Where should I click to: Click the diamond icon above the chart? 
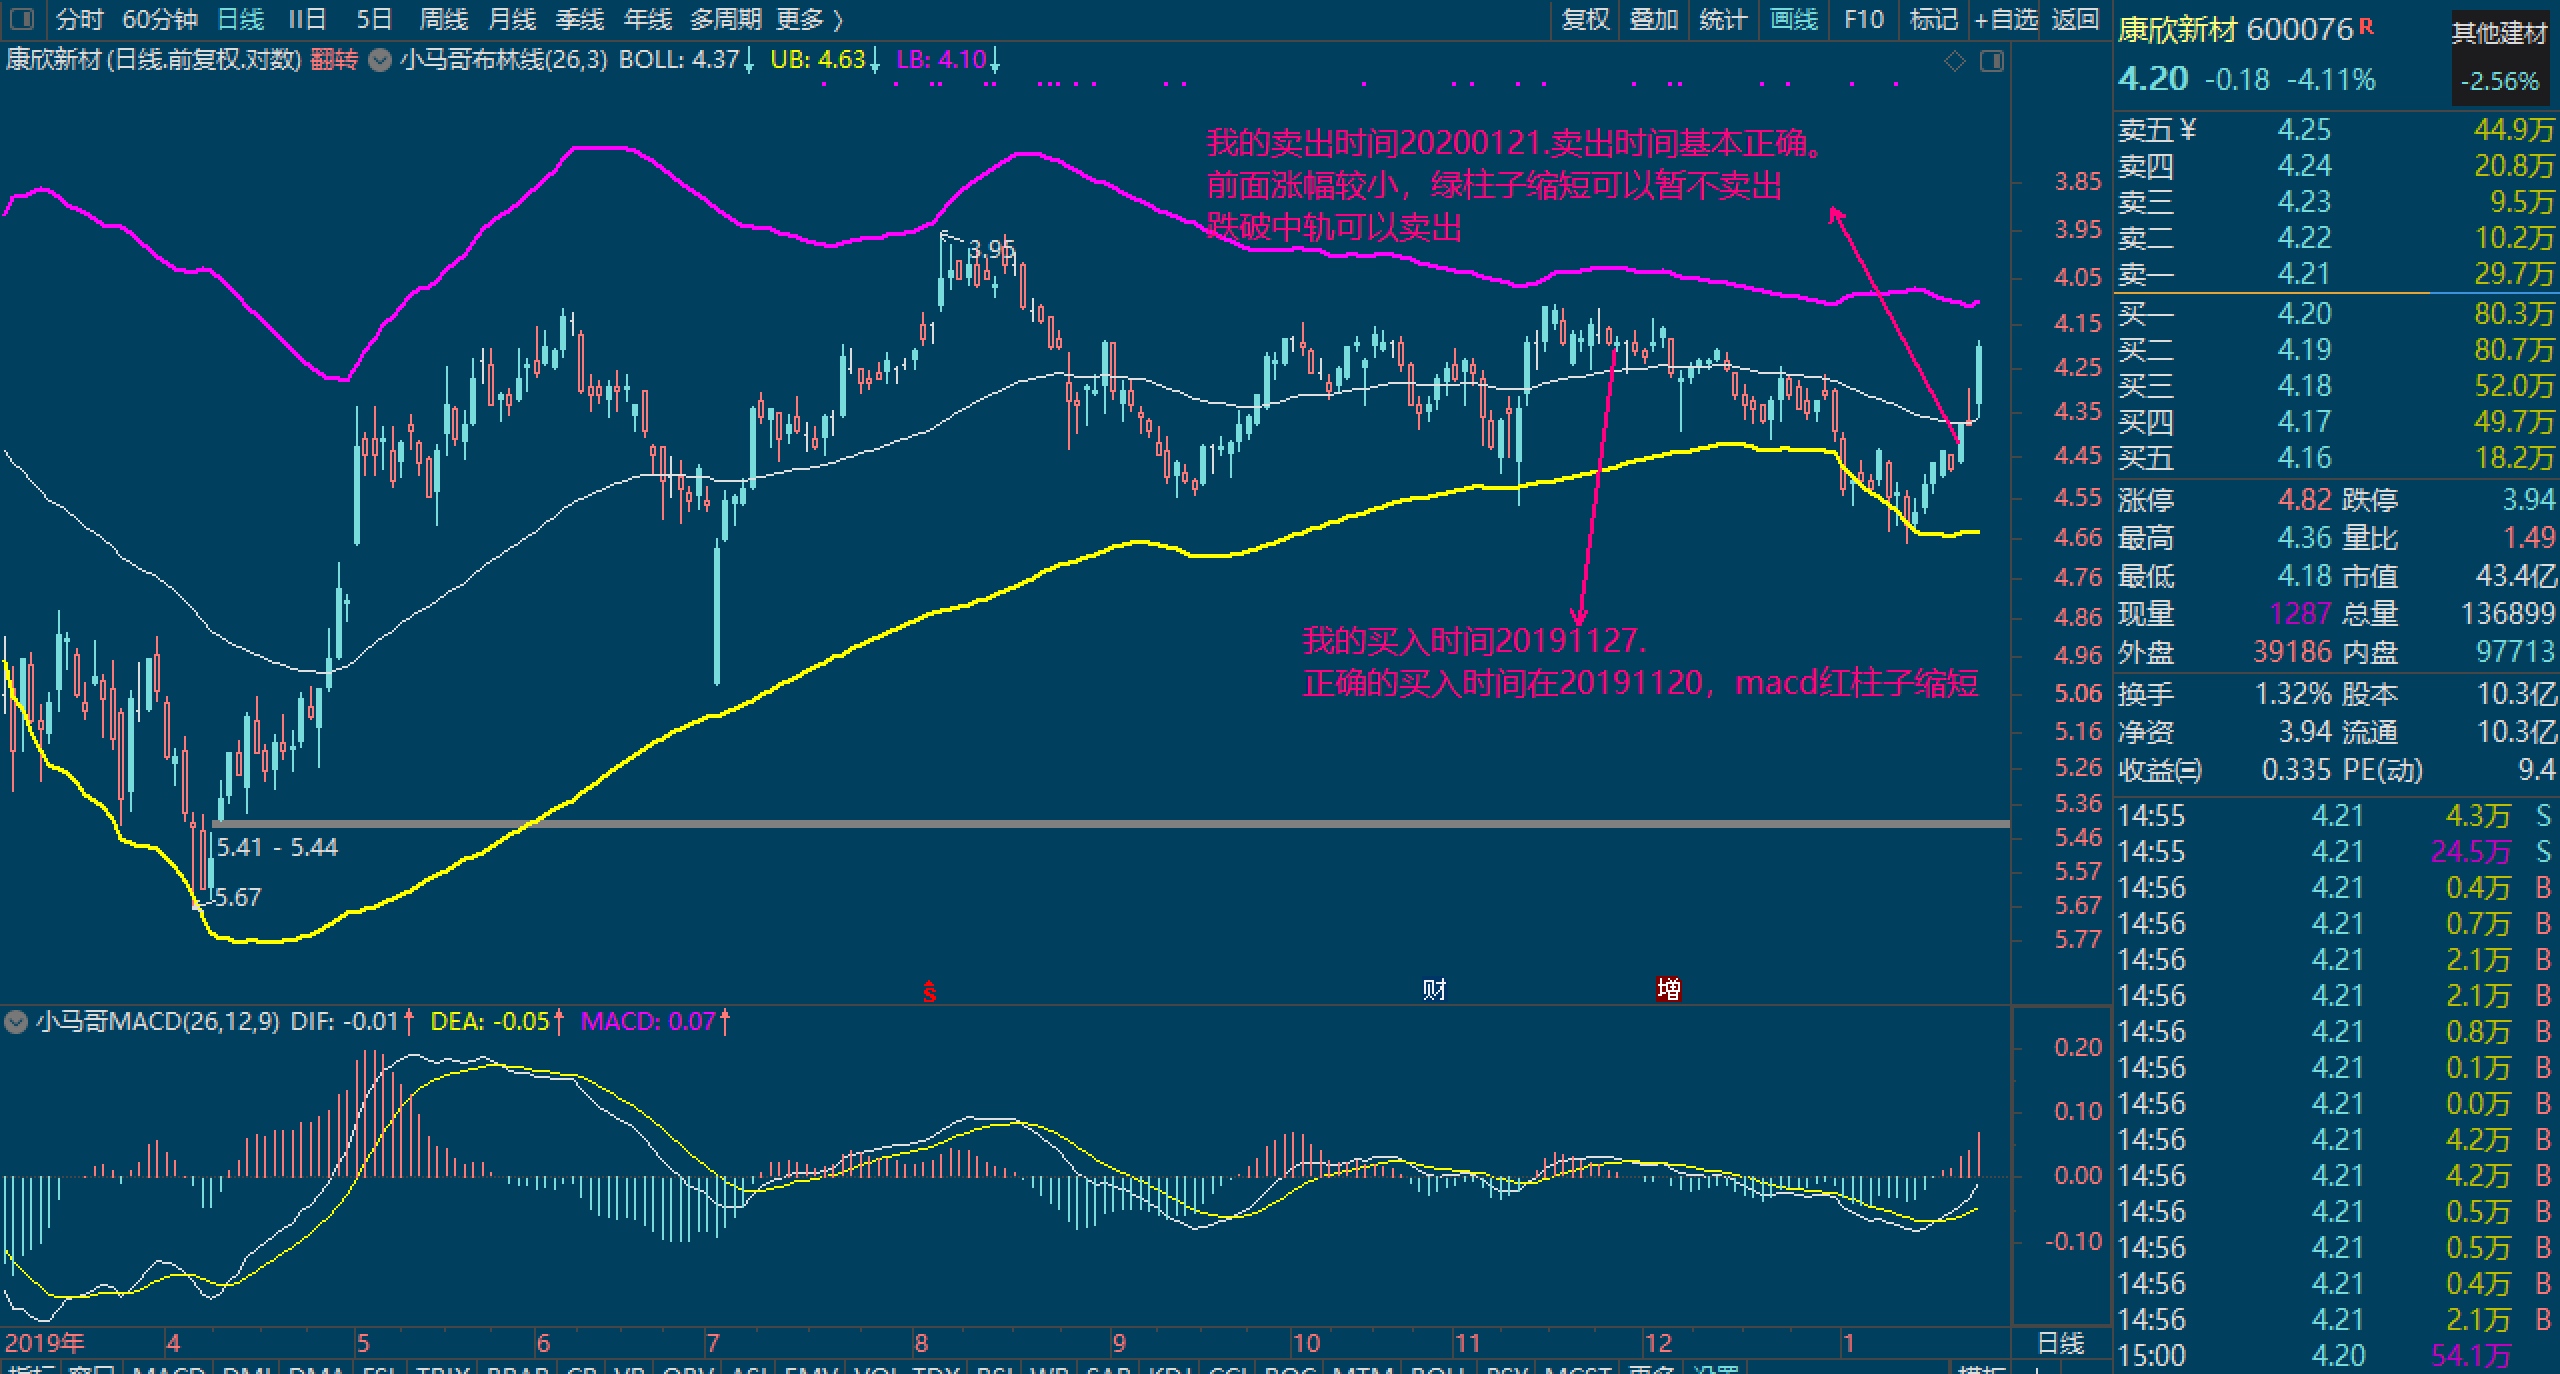[x=1954, y=62]
